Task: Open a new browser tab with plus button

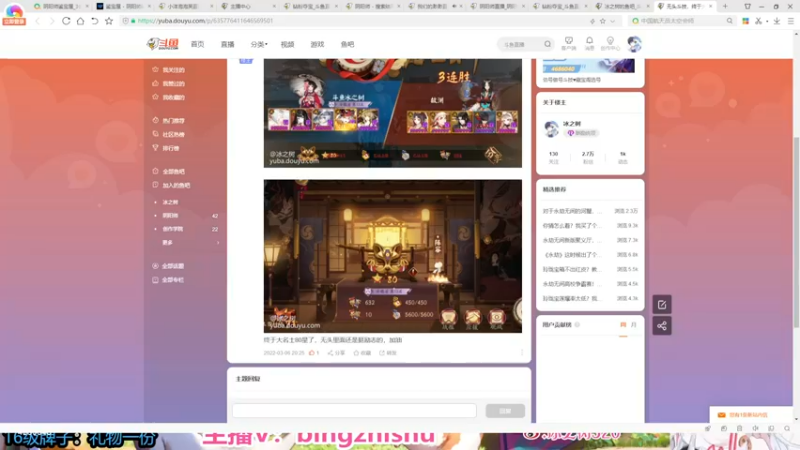Action: click(x=725, y=6)
